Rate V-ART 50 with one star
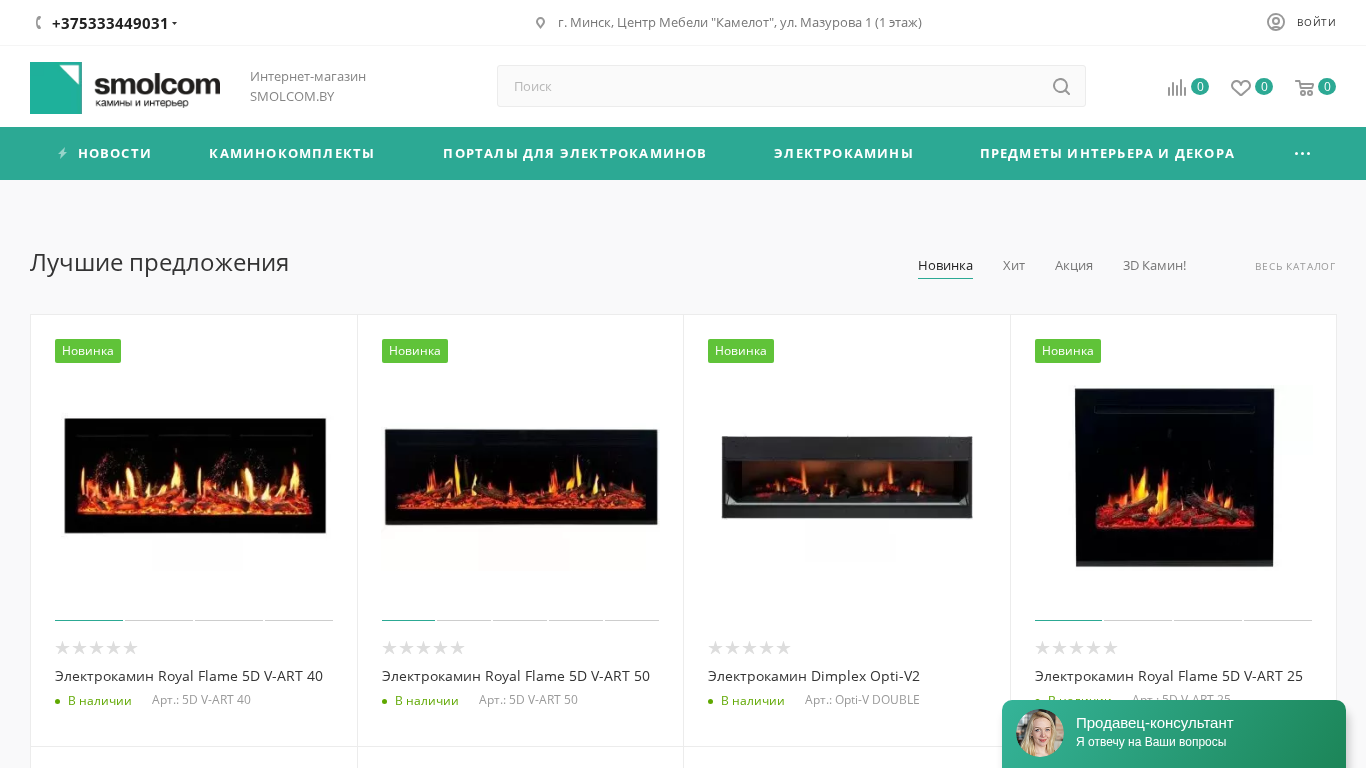The width and height of the screenshot is (1366, 768). point(390,648)
